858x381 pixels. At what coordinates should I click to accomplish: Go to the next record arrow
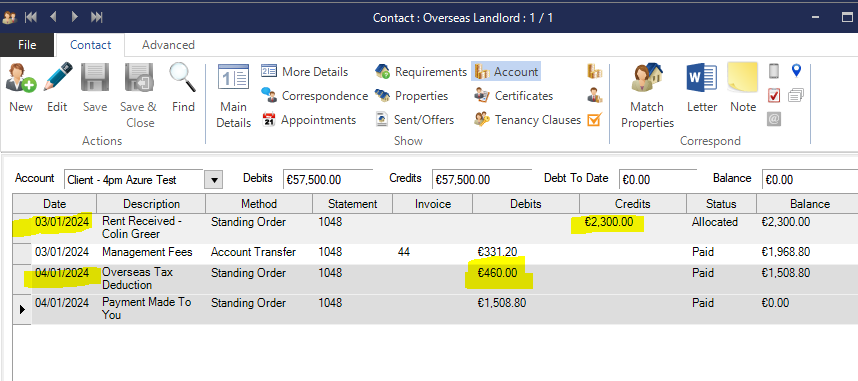coord(75,17)
